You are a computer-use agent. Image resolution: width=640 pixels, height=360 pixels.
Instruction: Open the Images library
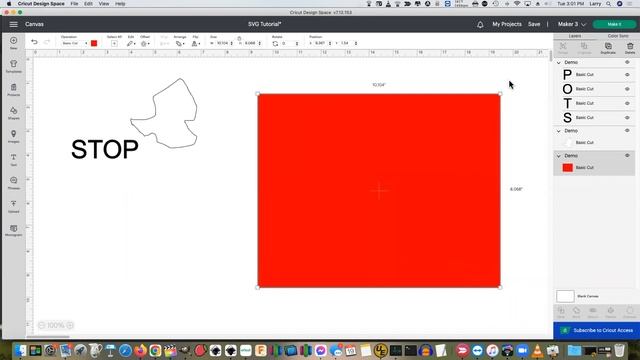click(x=13, y=136)
